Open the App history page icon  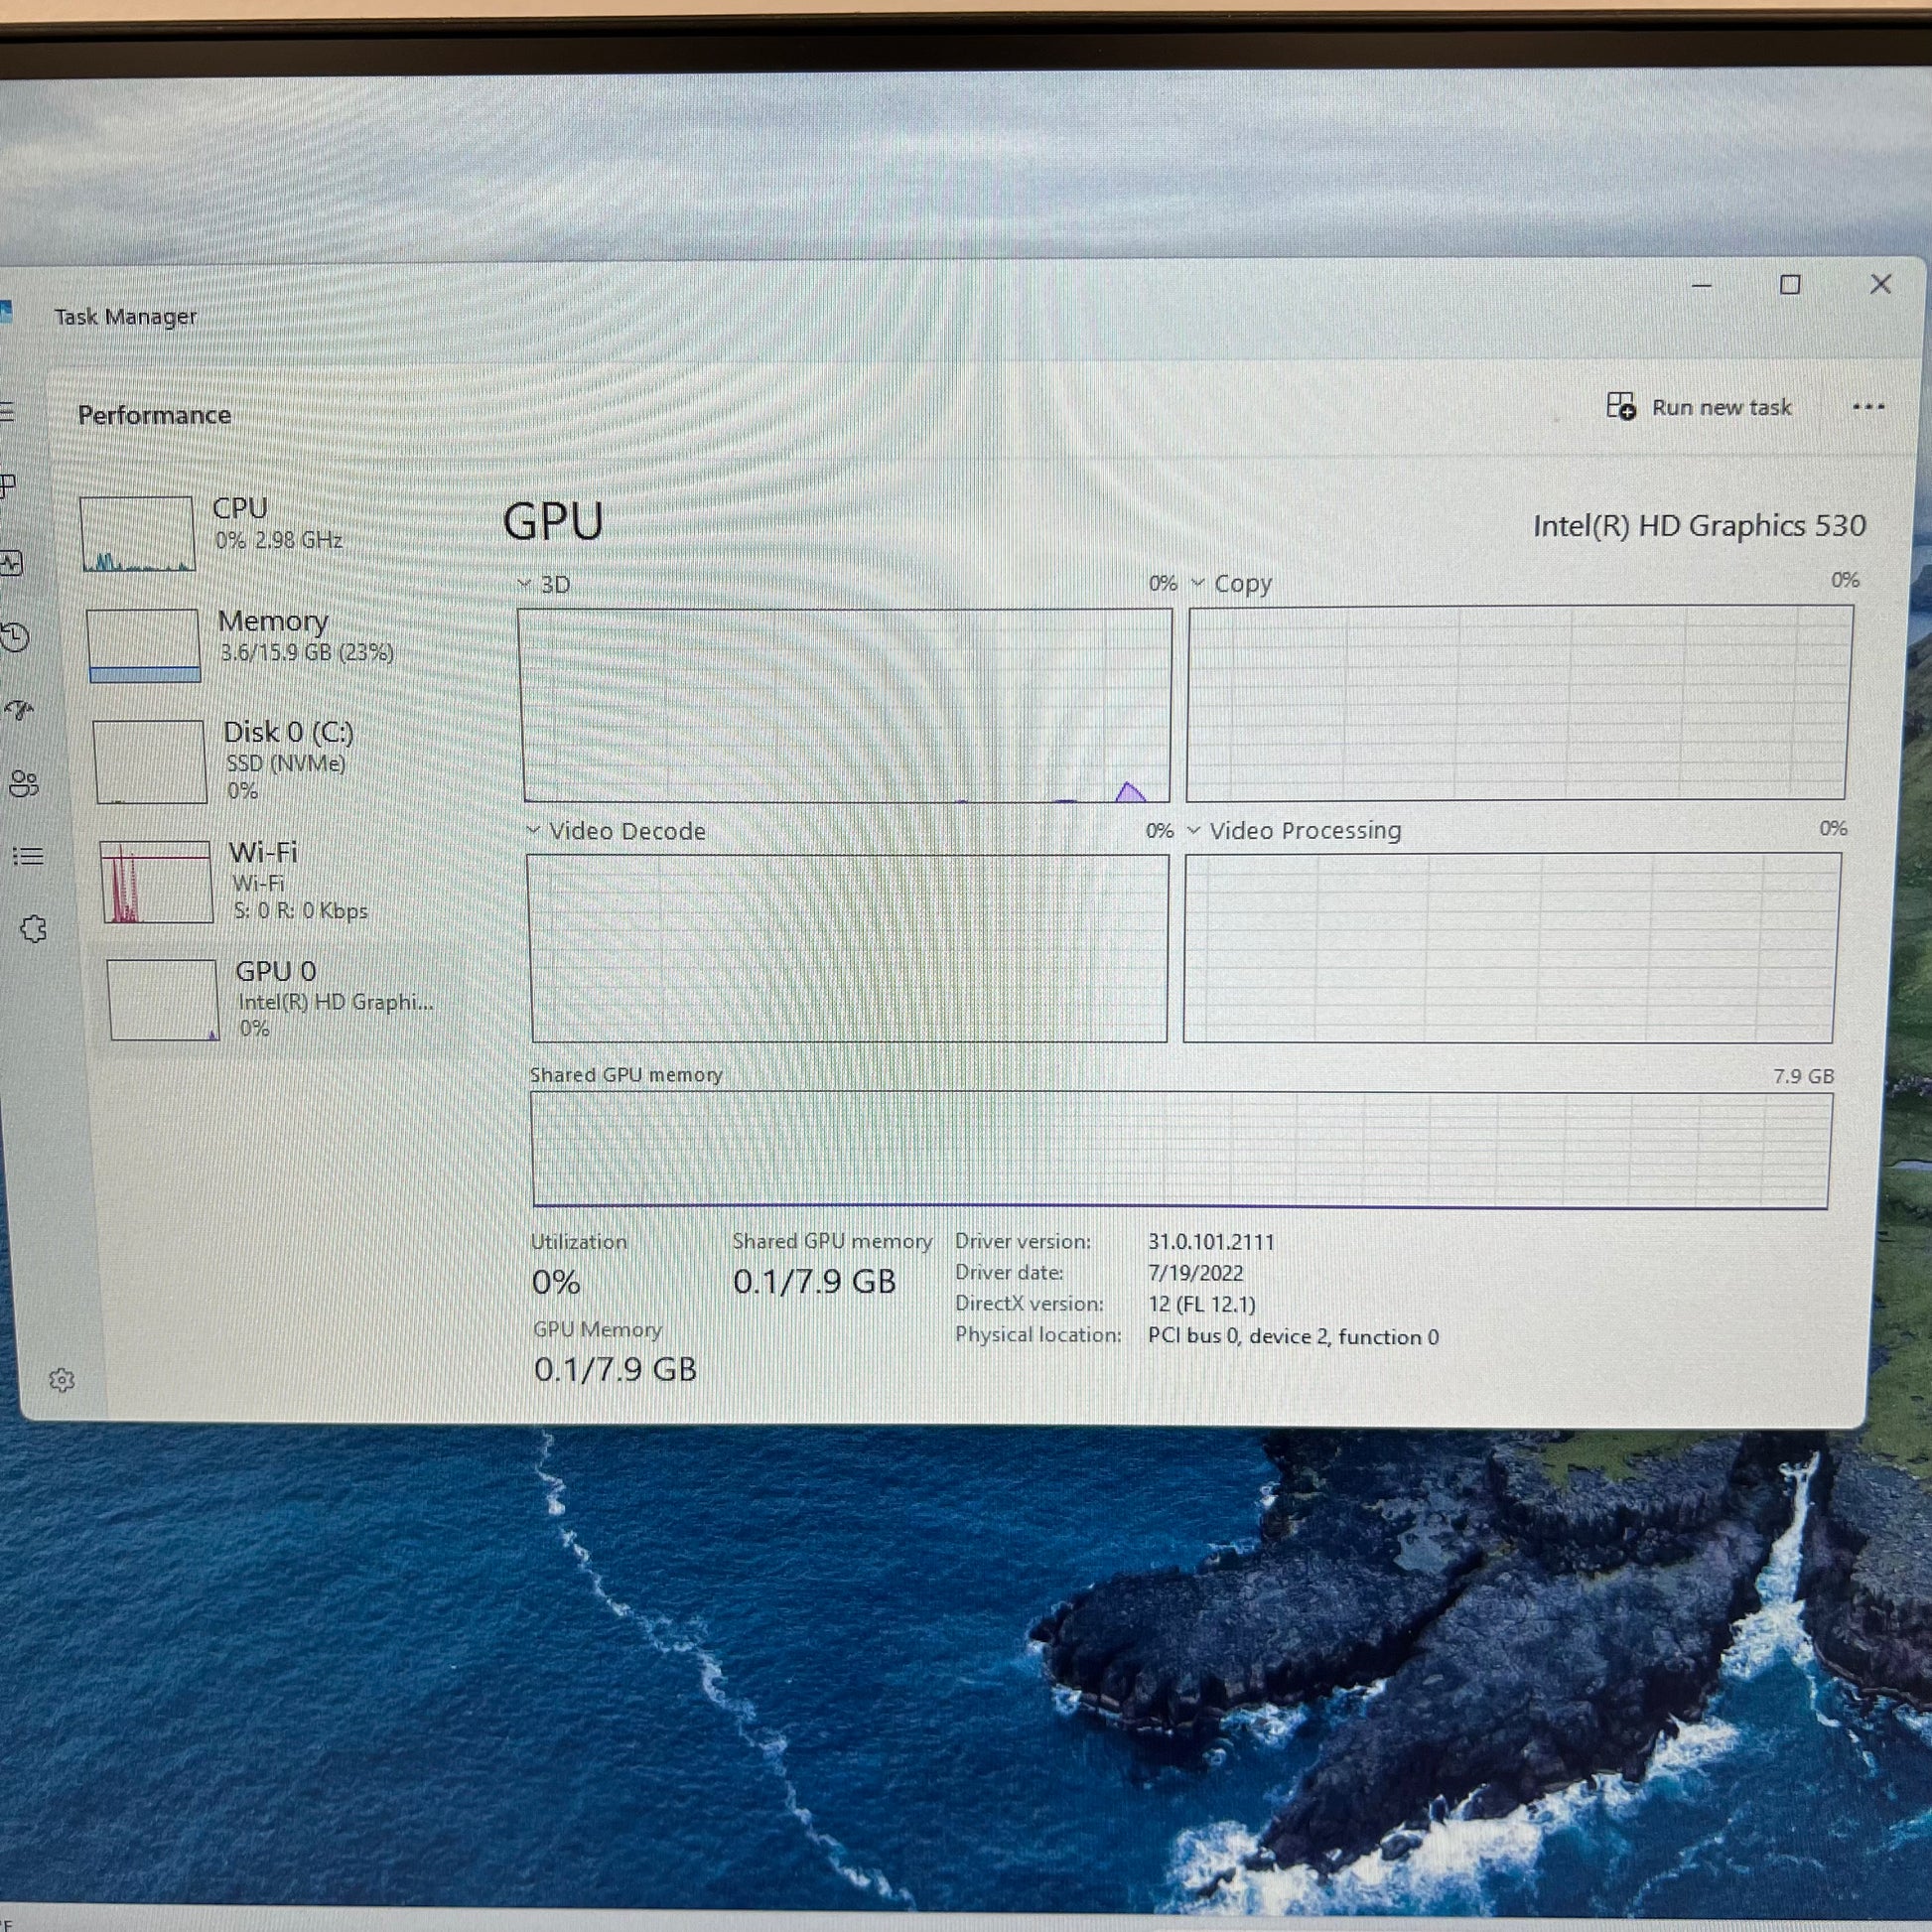point(15,637)
